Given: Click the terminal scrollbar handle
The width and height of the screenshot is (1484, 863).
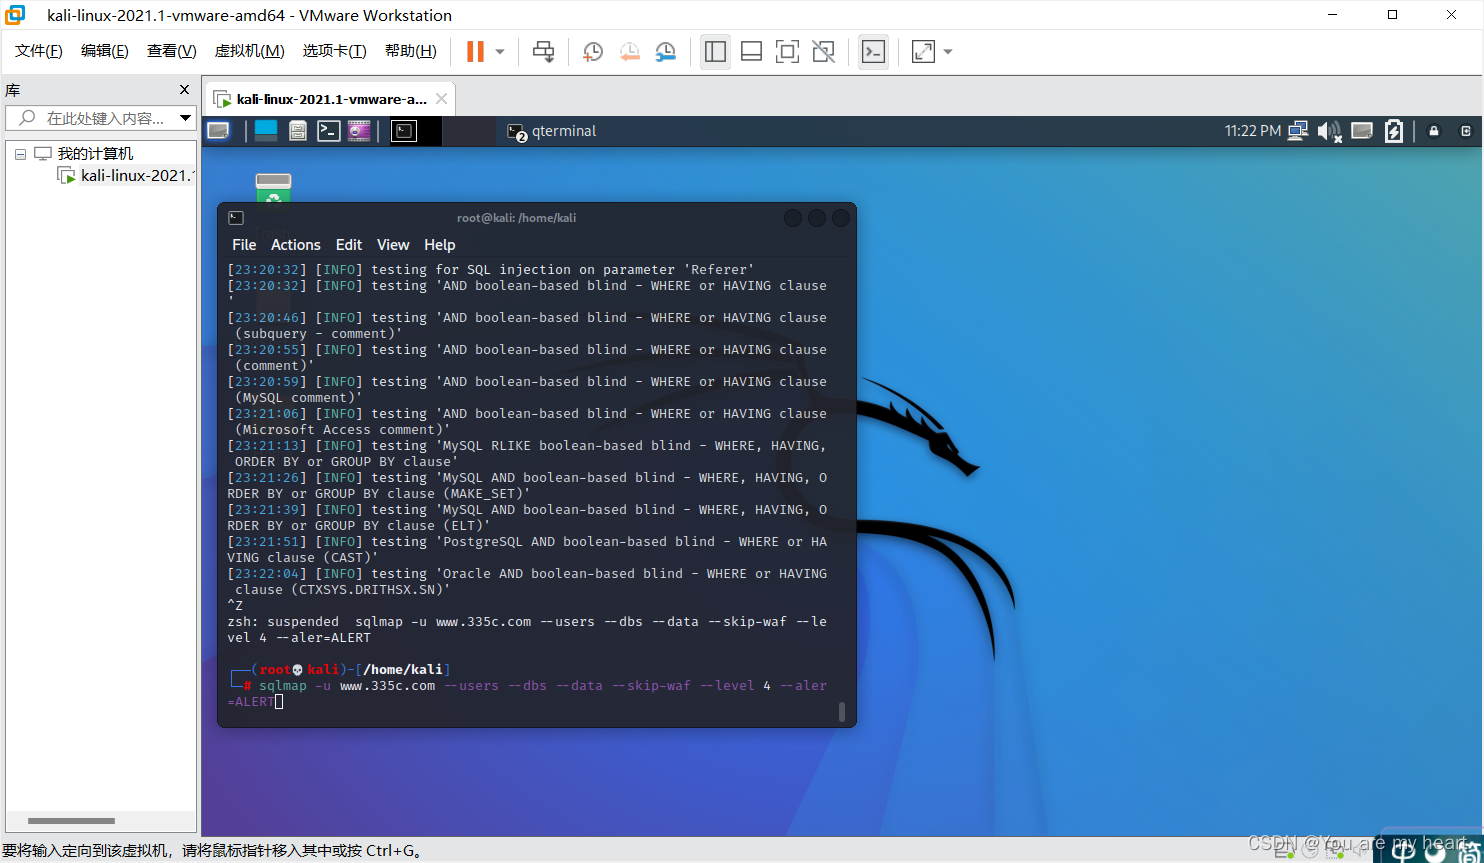Looking at the screenshot, I should pos(841,711).
